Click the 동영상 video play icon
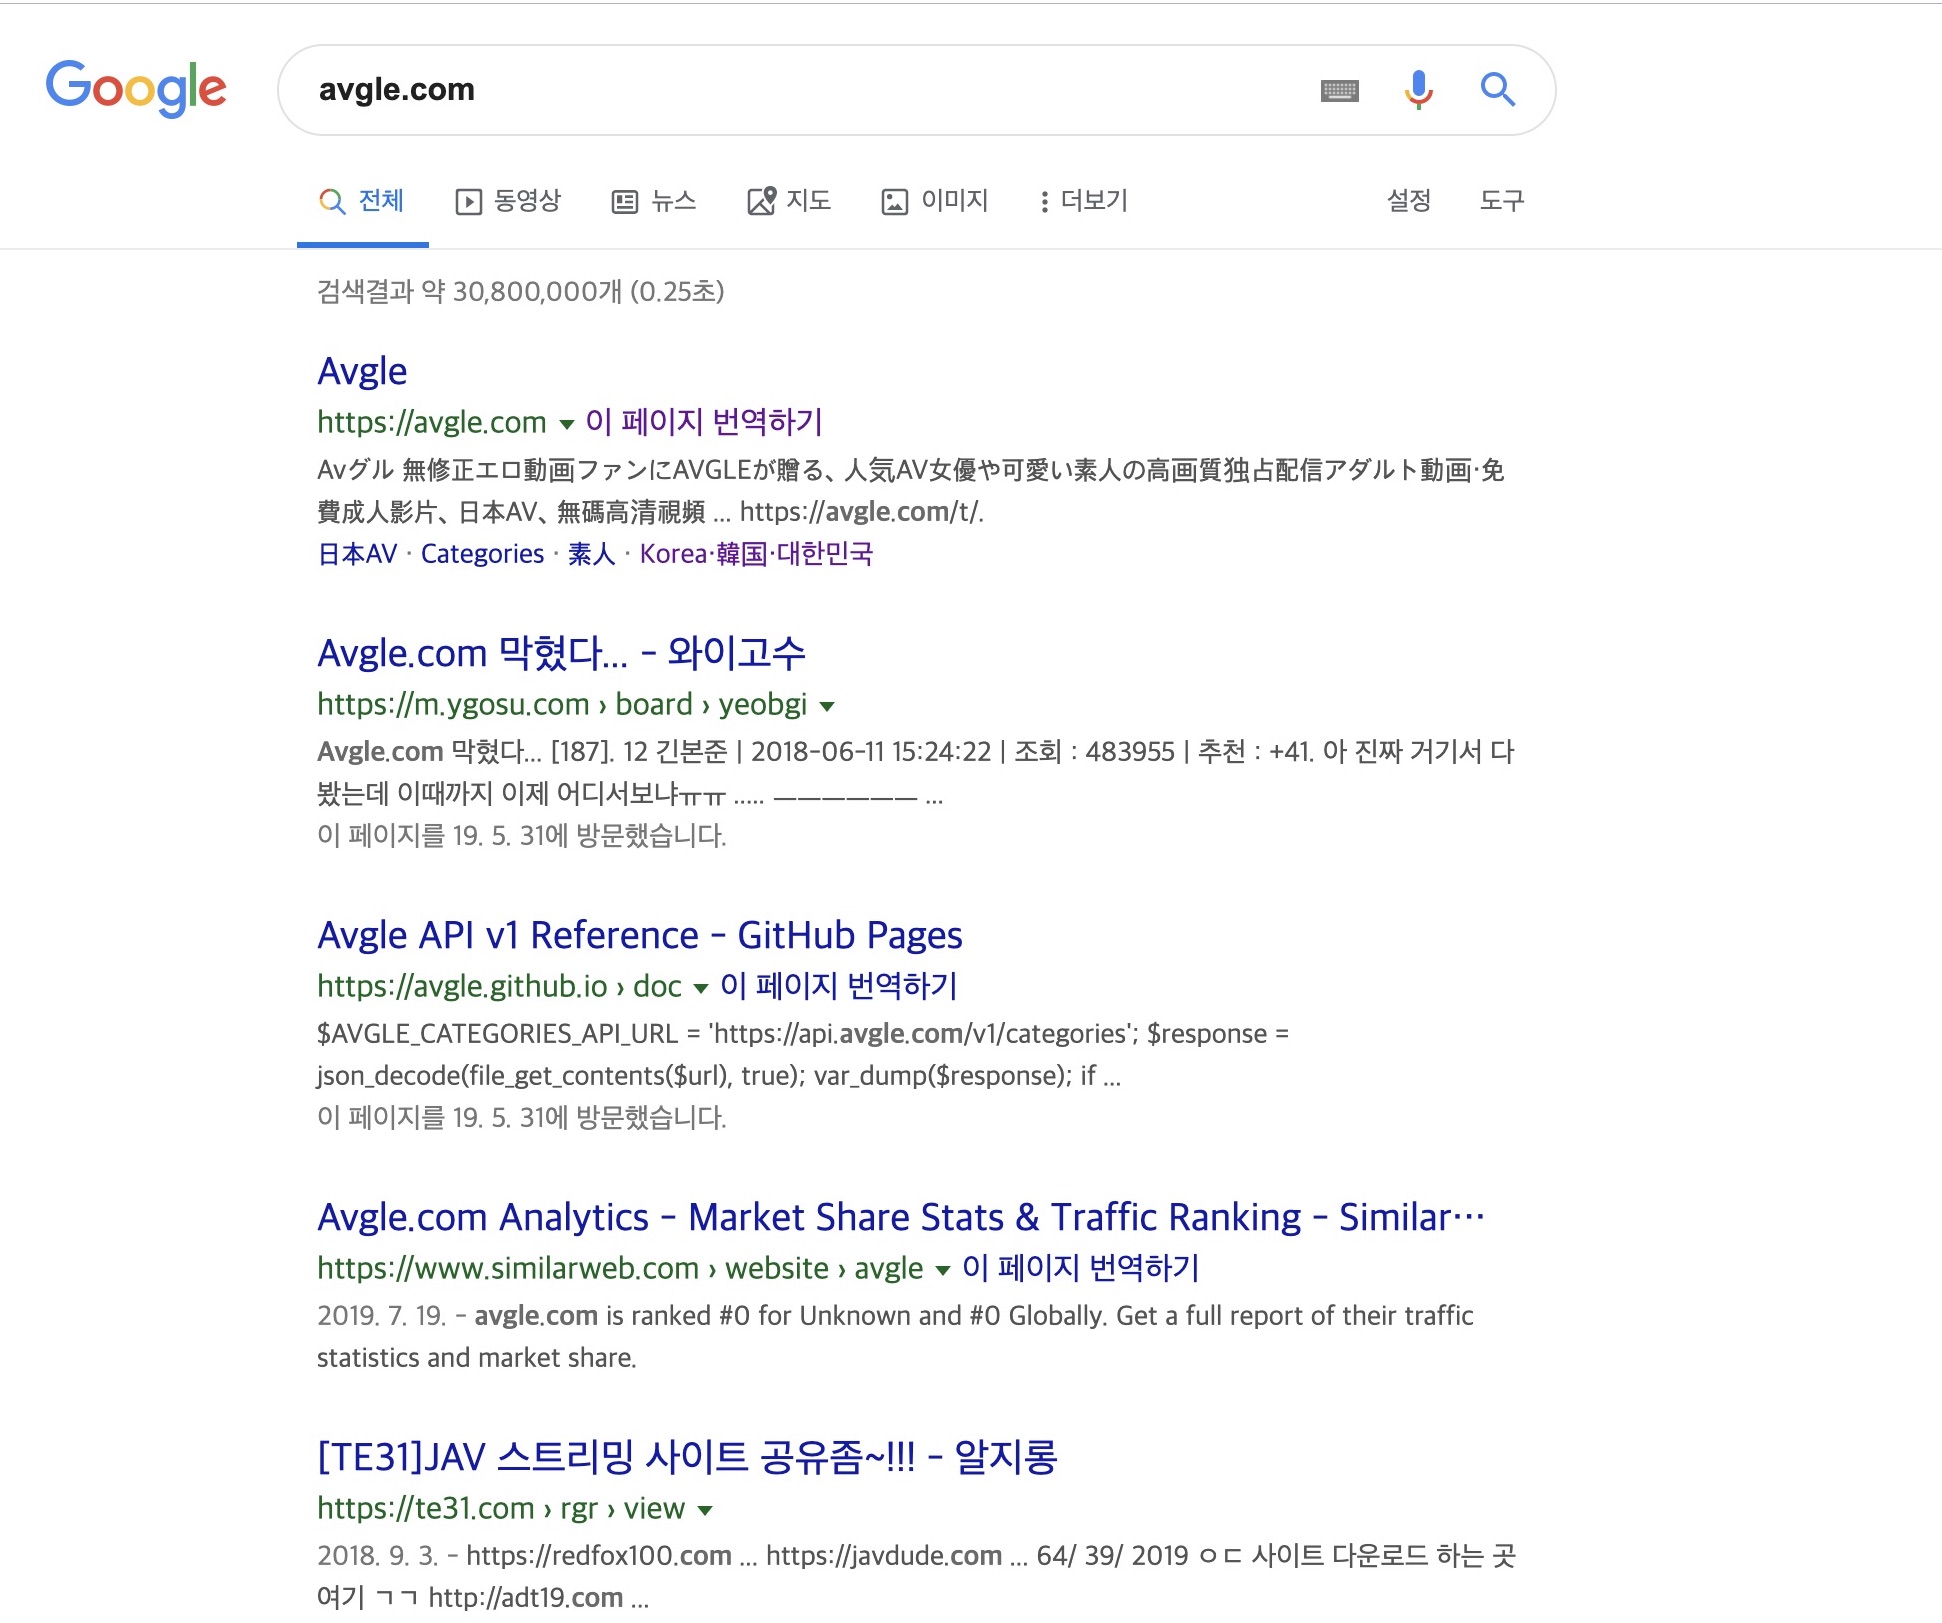 [x=468, y=202]
